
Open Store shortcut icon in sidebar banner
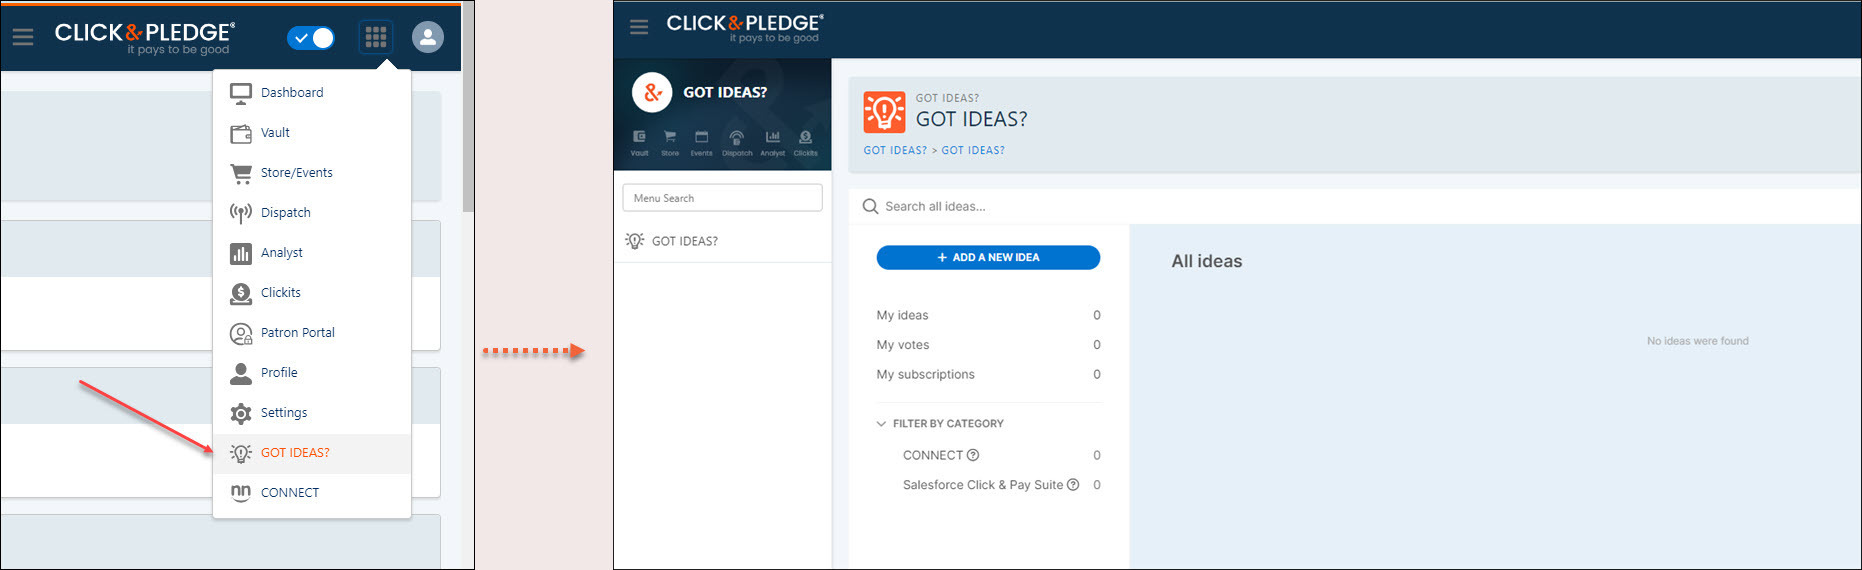pos(670,143)
